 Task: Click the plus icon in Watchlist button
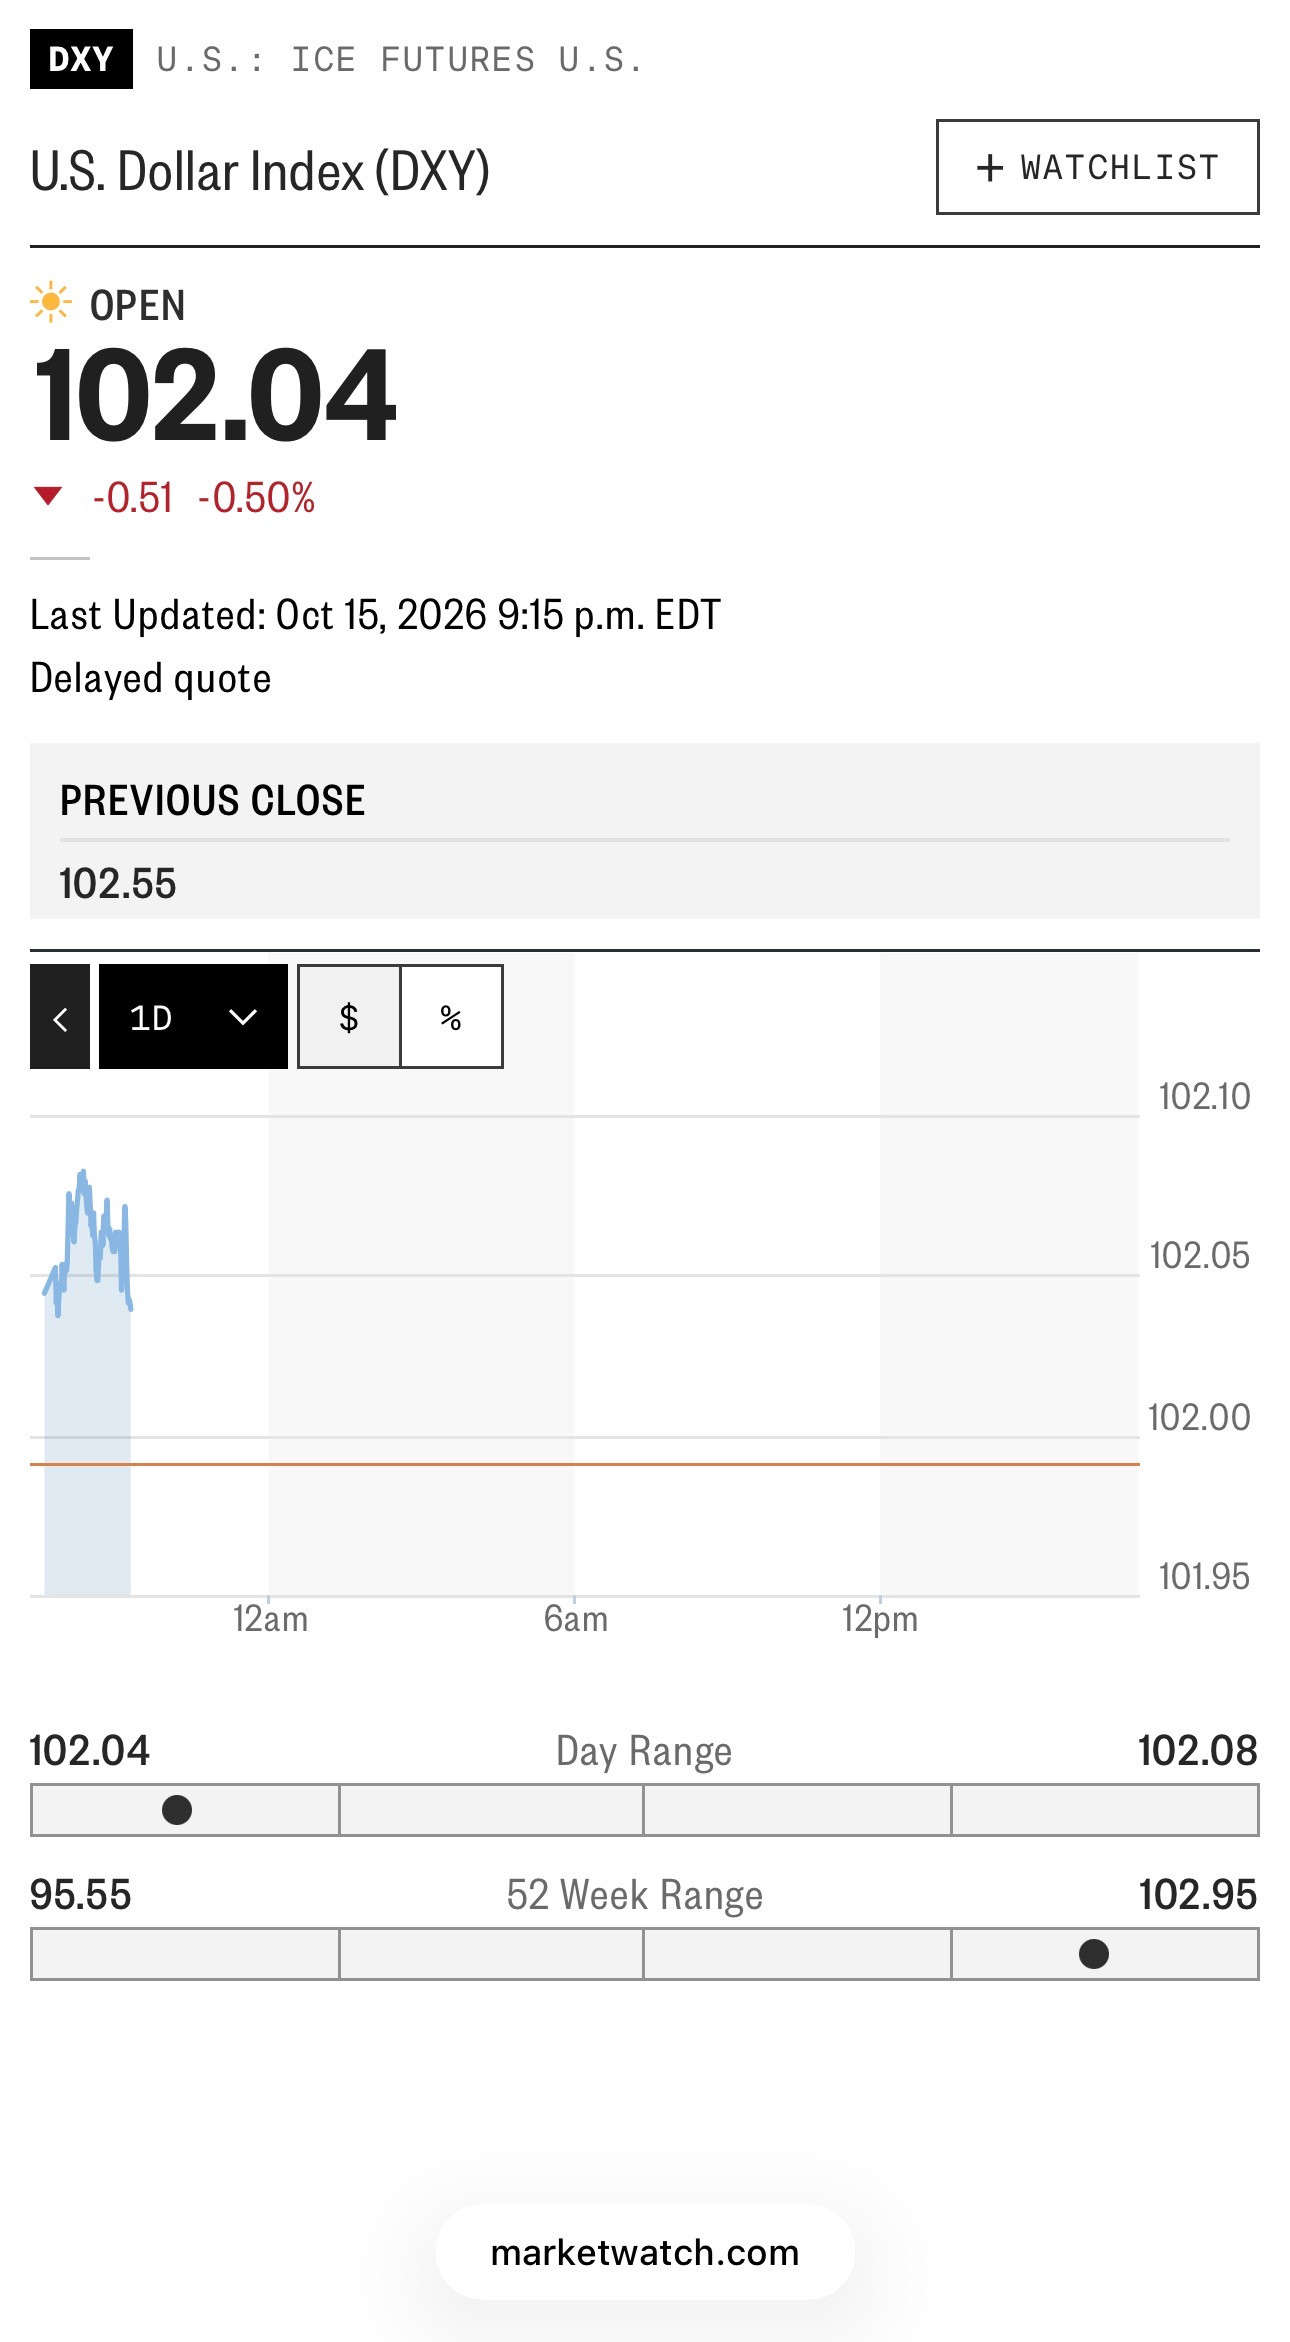[x=989, y=167]
